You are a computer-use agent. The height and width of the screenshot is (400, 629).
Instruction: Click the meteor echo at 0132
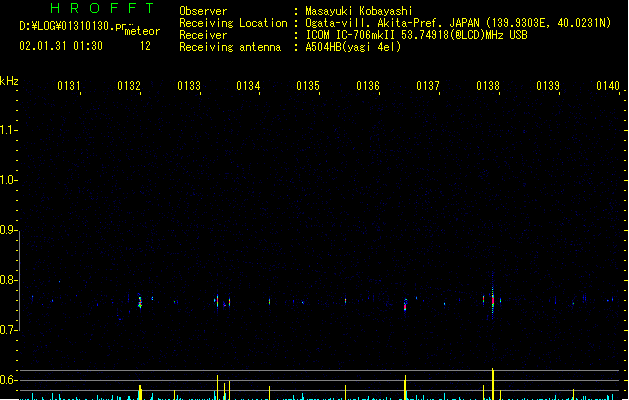pos(140,302)
